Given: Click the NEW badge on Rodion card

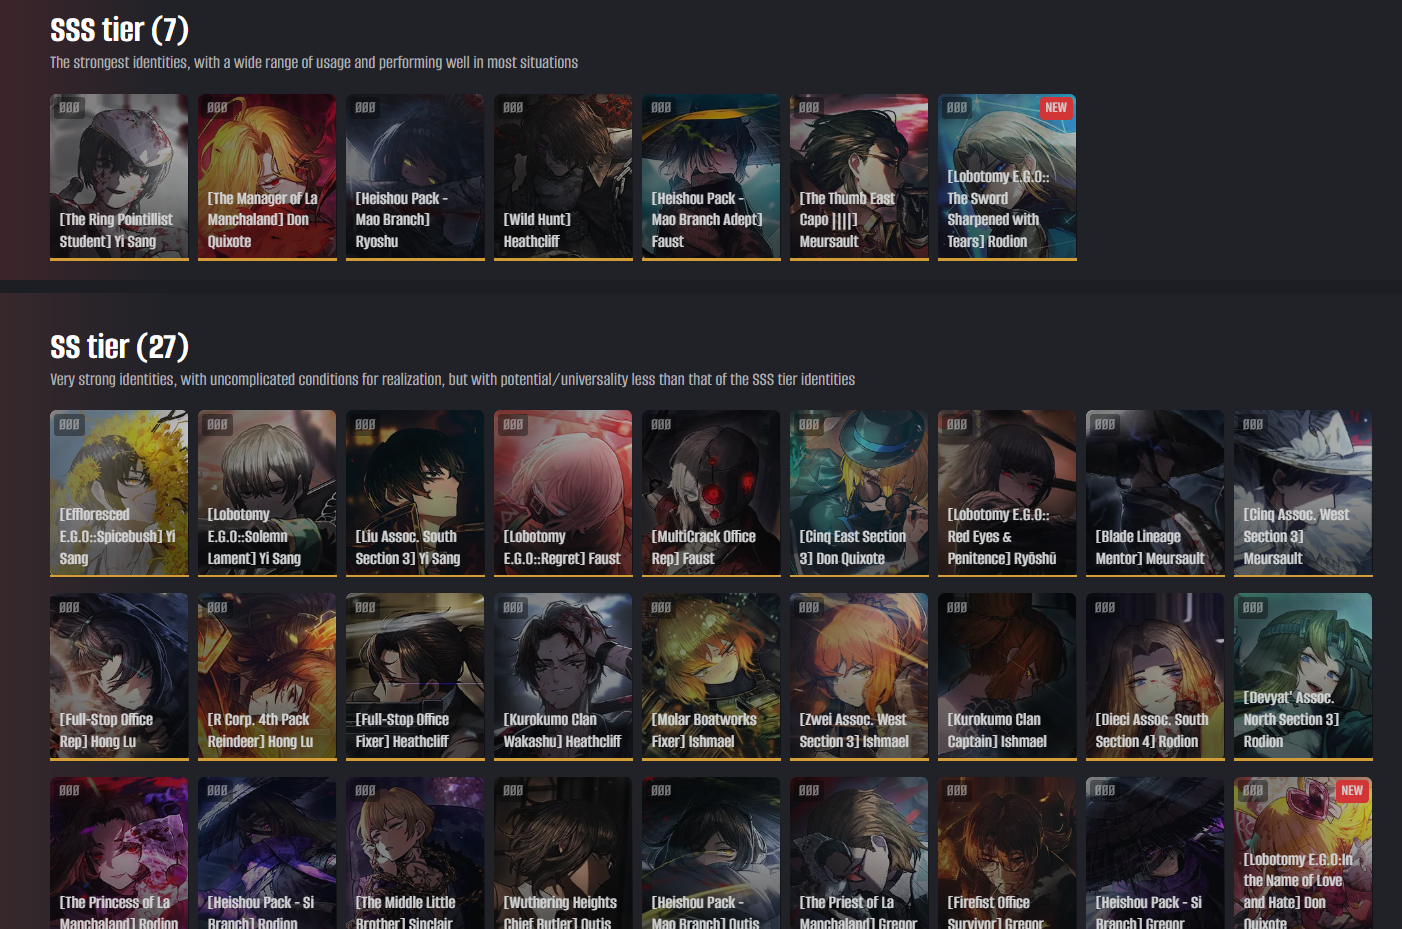Looking at the screenshot, I should click(x=1056, y=108).
